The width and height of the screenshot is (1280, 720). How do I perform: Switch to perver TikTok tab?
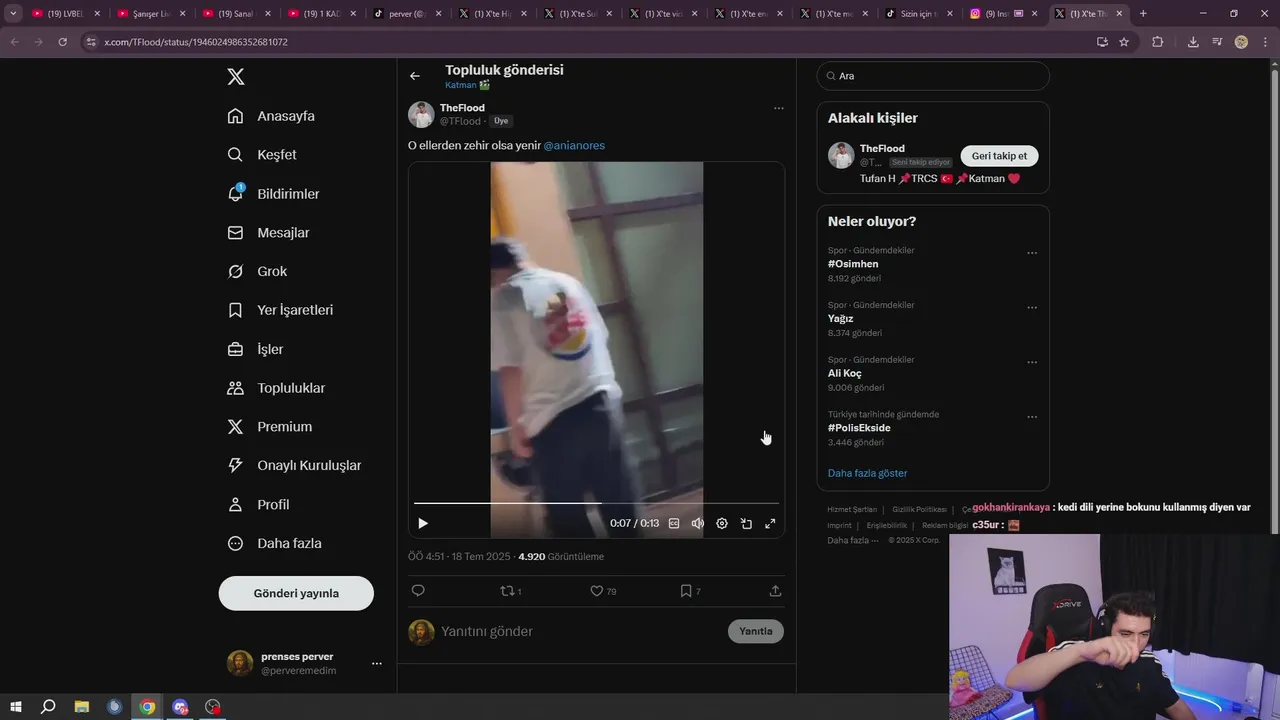point(407,14)
